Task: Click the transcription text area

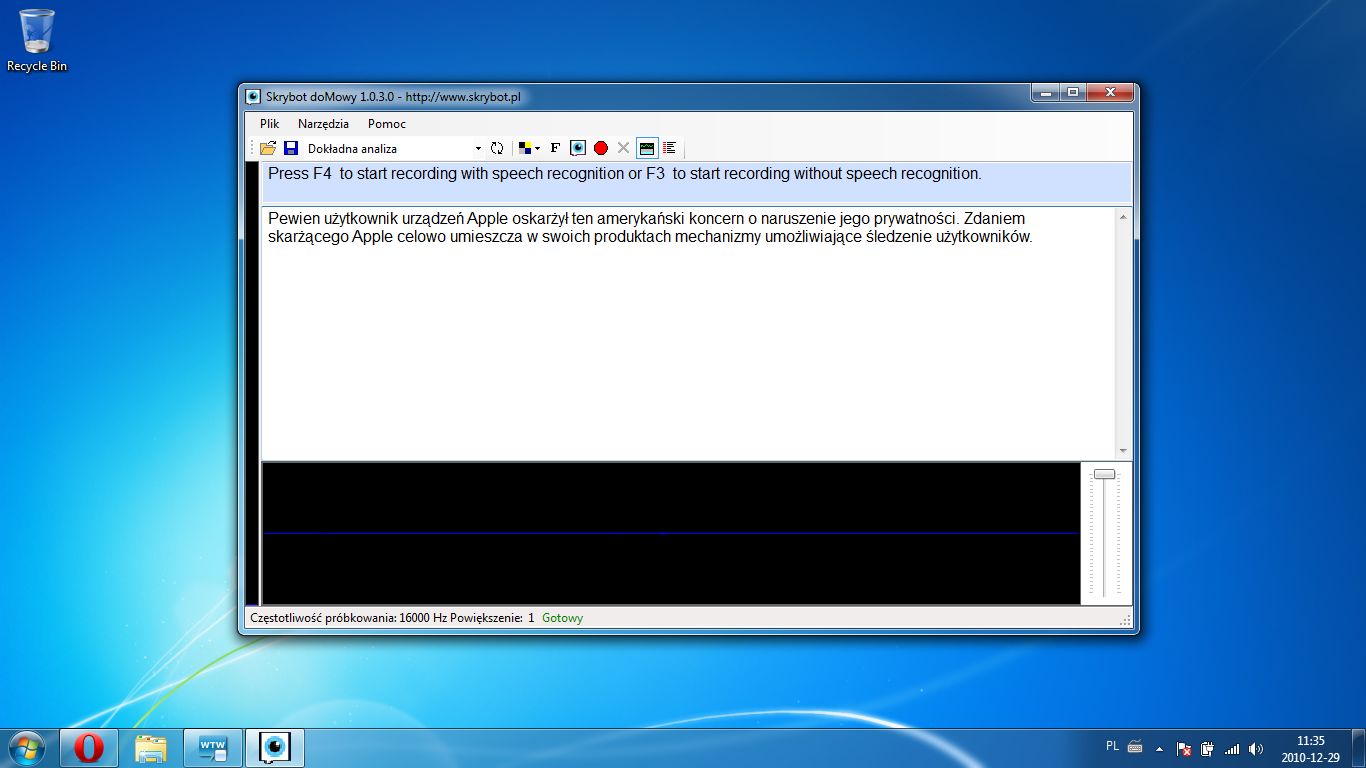Action: coord(689,333)
